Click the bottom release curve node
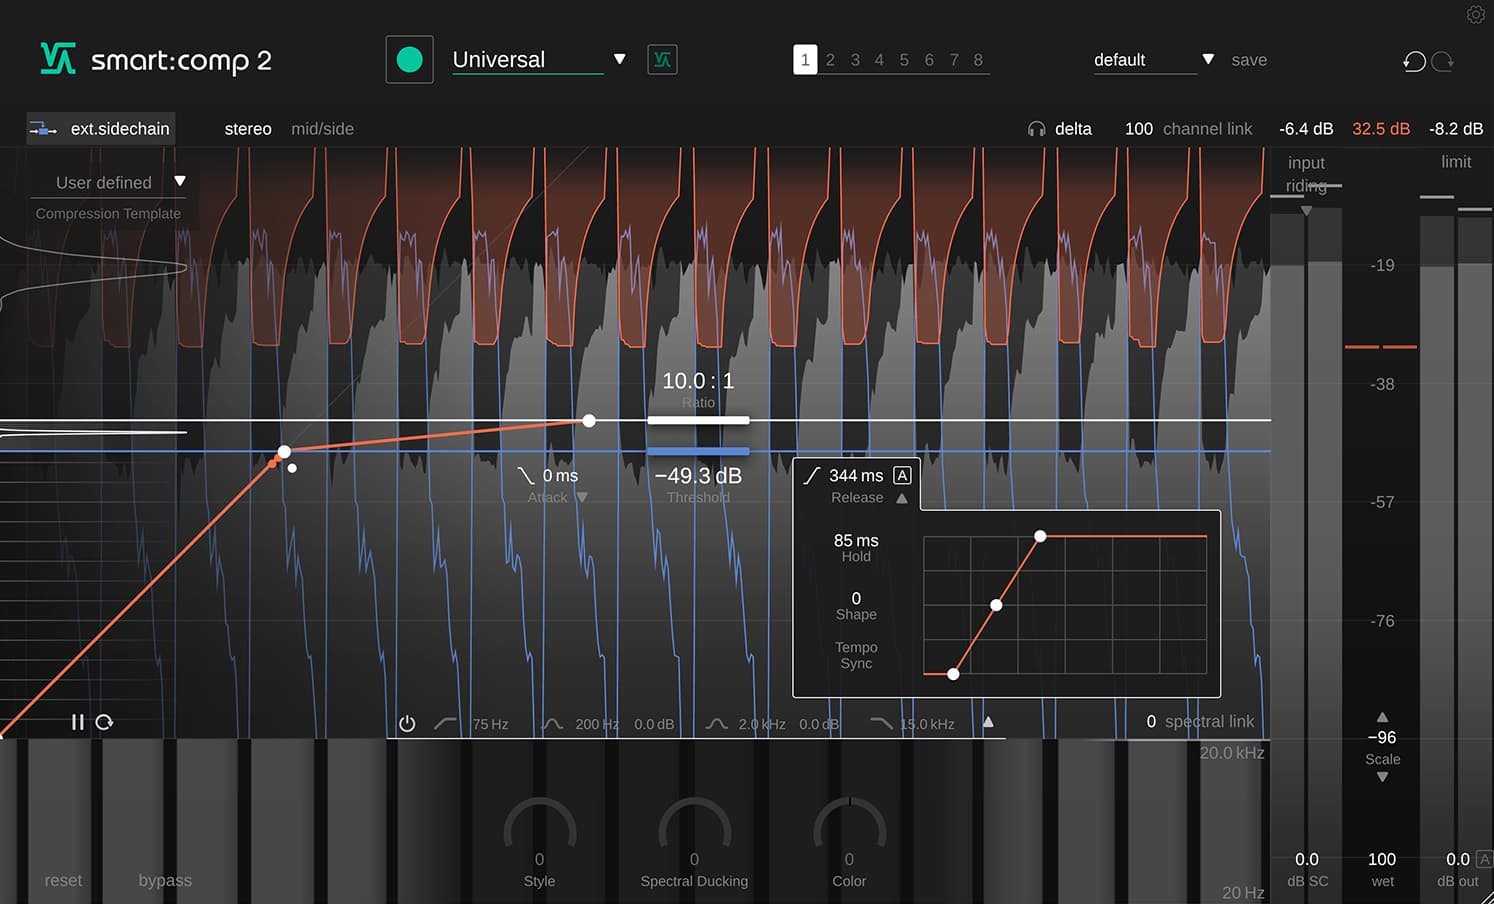The width and height of the screenshot is (1494, 904). [x=953, y=674]
